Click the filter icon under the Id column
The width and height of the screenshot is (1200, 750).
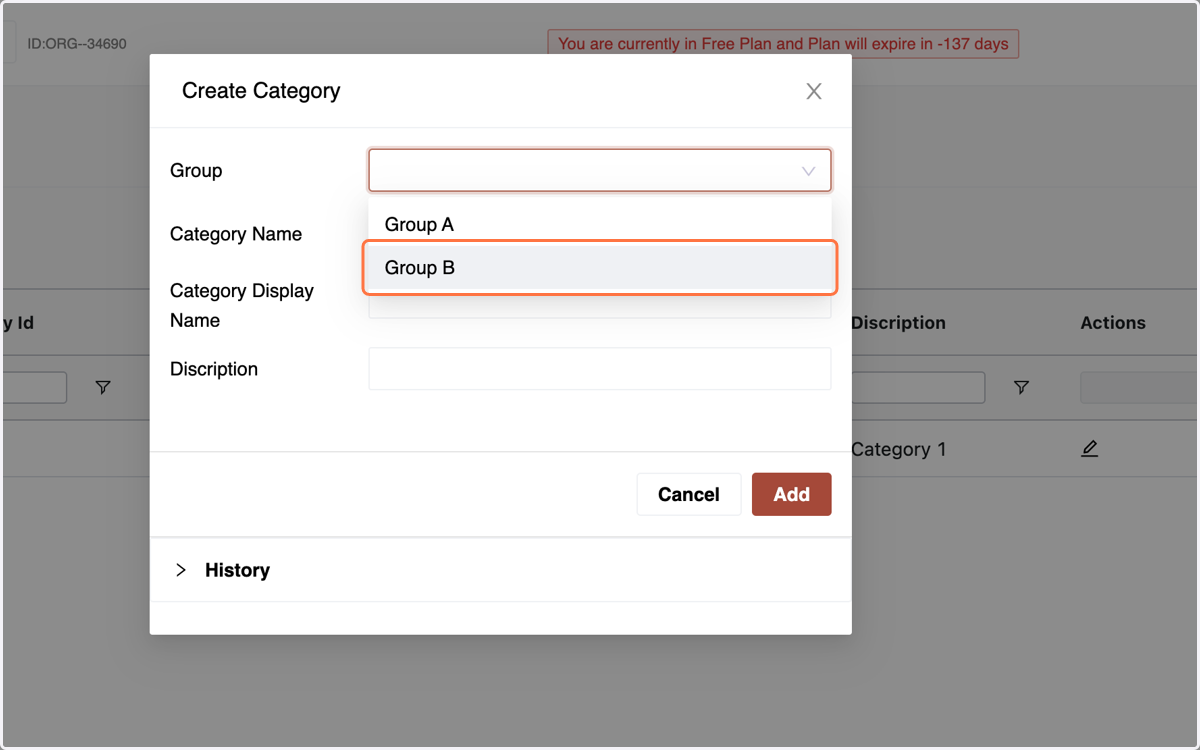(x=103, y=387)
